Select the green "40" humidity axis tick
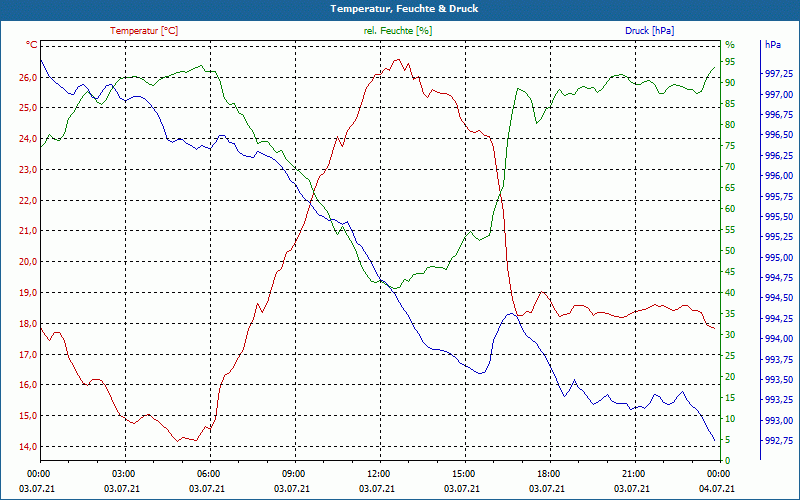Image resolution: width=800 pixels, height=500 pixels. (730, 293)
